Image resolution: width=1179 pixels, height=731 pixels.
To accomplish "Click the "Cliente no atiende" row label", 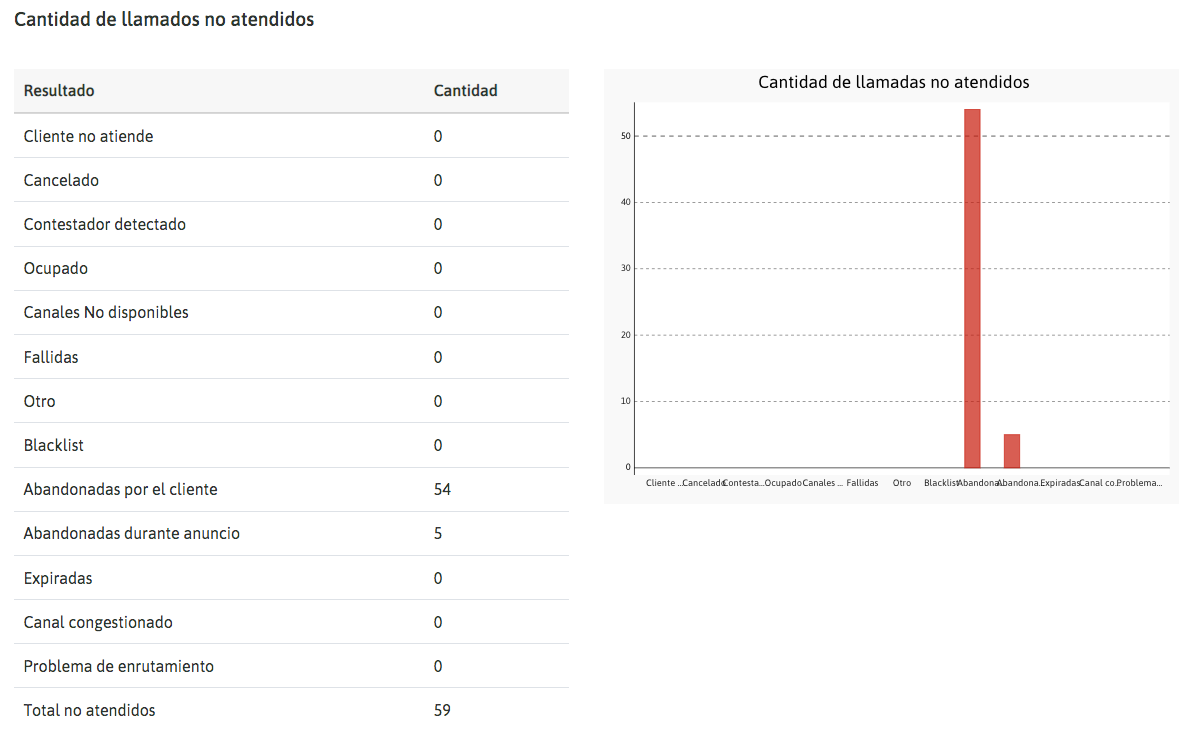I will (x=89, y=136).
